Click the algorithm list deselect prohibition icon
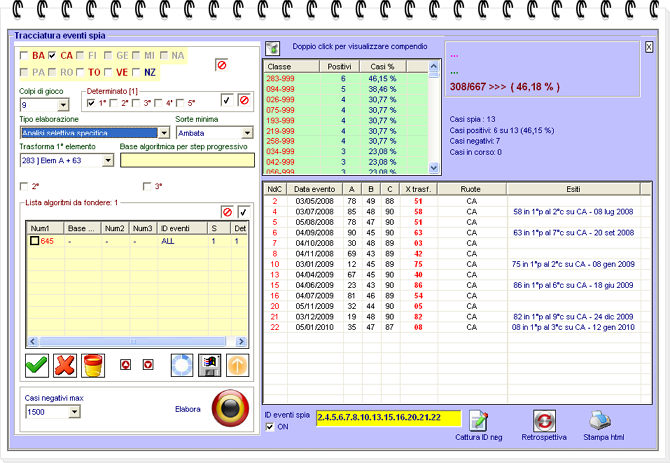670x463 pixels. pyautogui.click(x=227, y=212)
